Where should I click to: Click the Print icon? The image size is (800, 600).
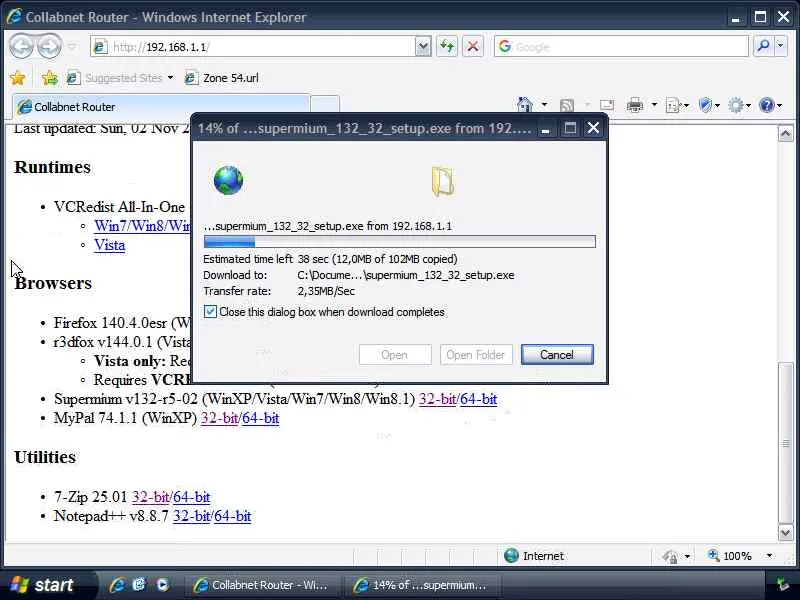(635, 105)
